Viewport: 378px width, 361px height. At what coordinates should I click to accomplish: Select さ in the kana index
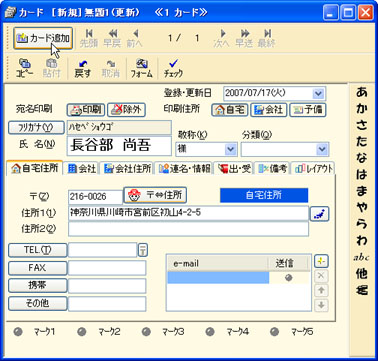361,125
